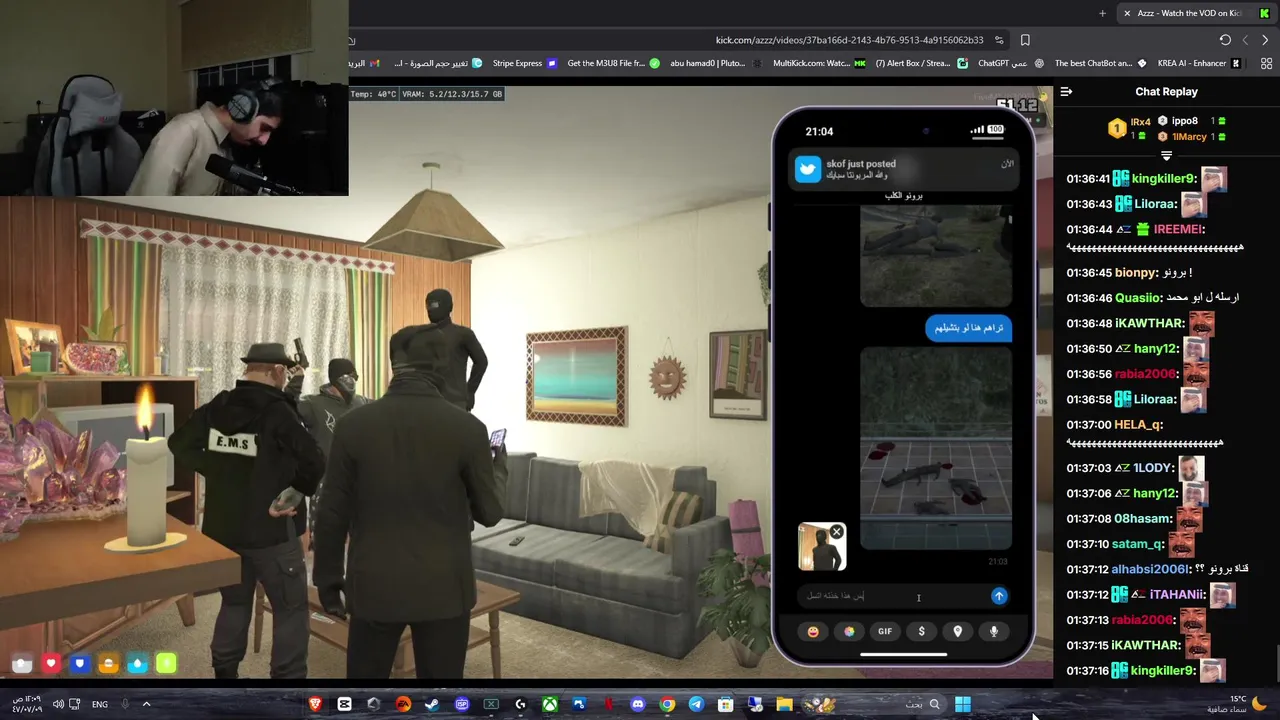Click username HELA_q in chat

tap(1138, 425)
